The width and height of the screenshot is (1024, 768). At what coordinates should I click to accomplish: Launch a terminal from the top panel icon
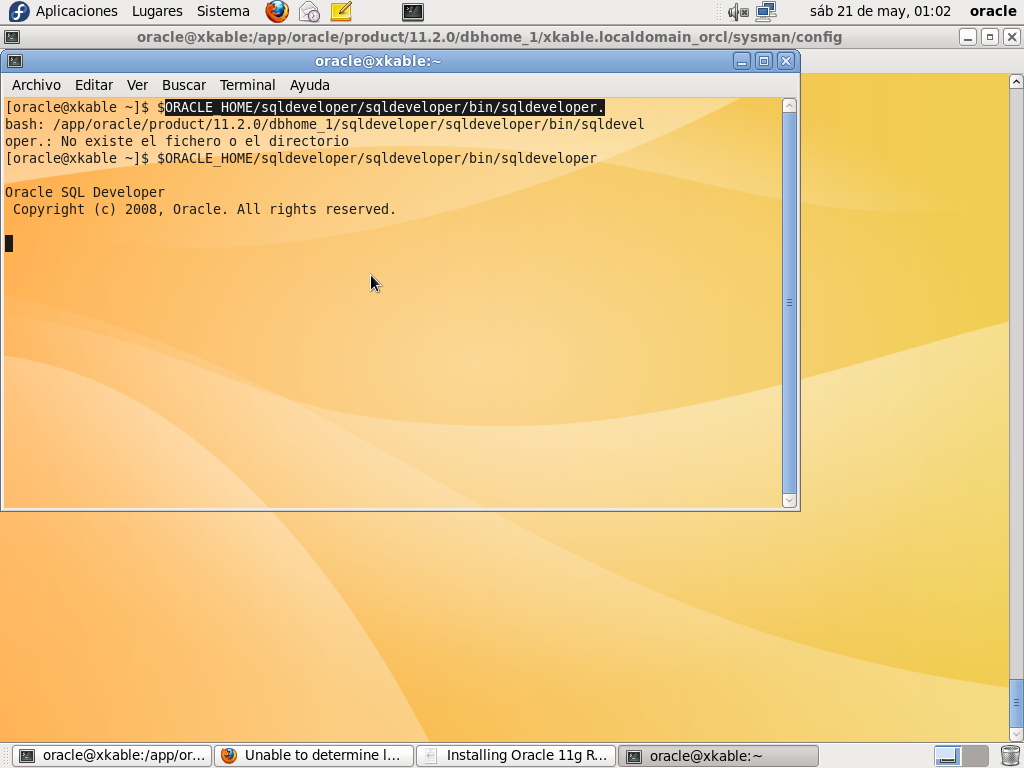point(413,11)
